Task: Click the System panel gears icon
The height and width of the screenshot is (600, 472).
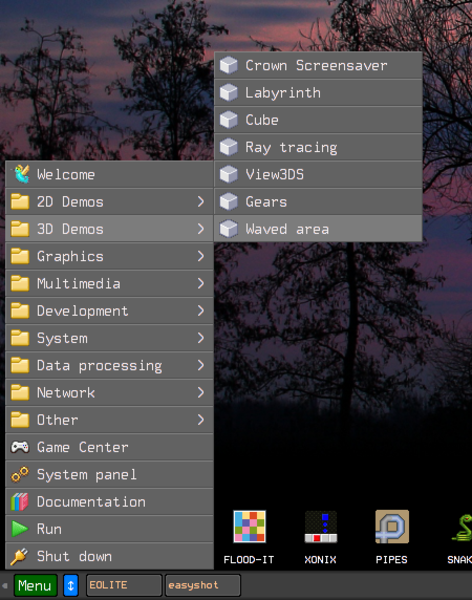Action: pos(20,474)
